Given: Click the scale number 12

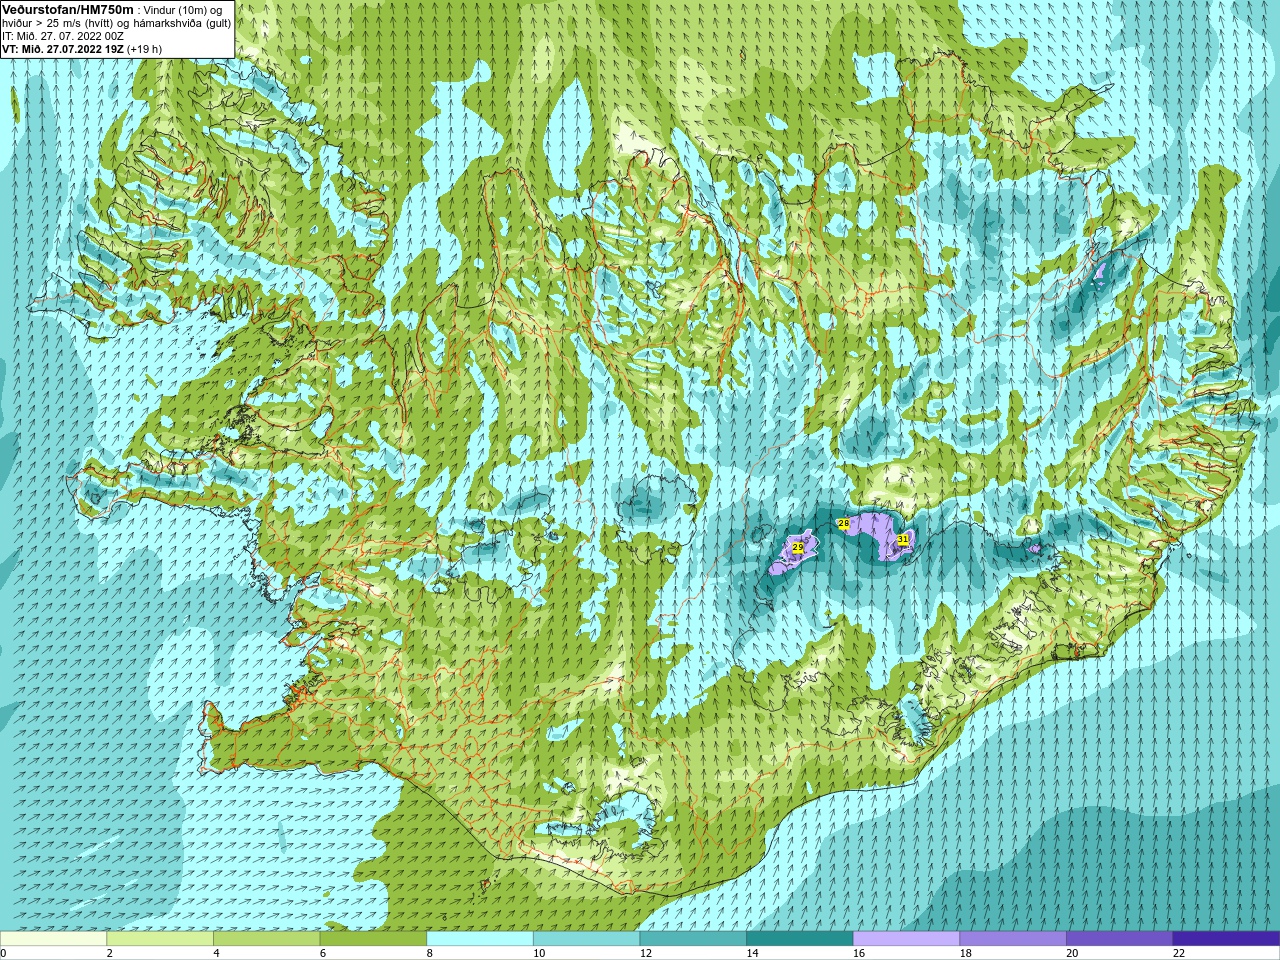Looking at the screenshot, I should point(646,953).
